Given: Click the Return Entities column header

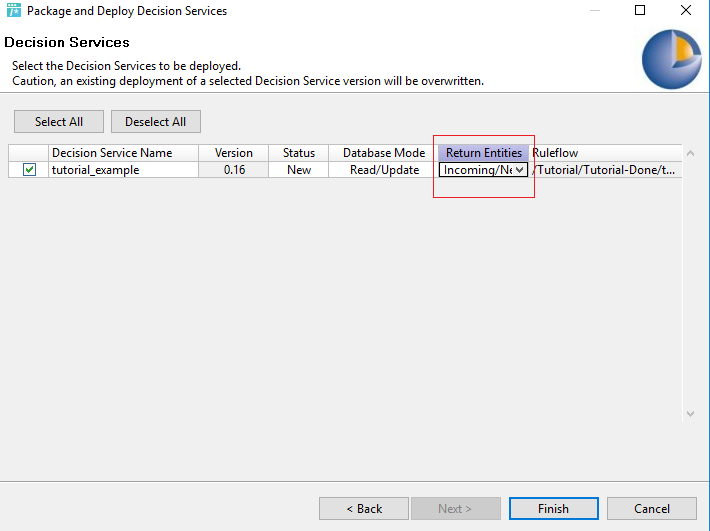Looking at the screenshot, I should pyautogui.click(x=484, y=153).
